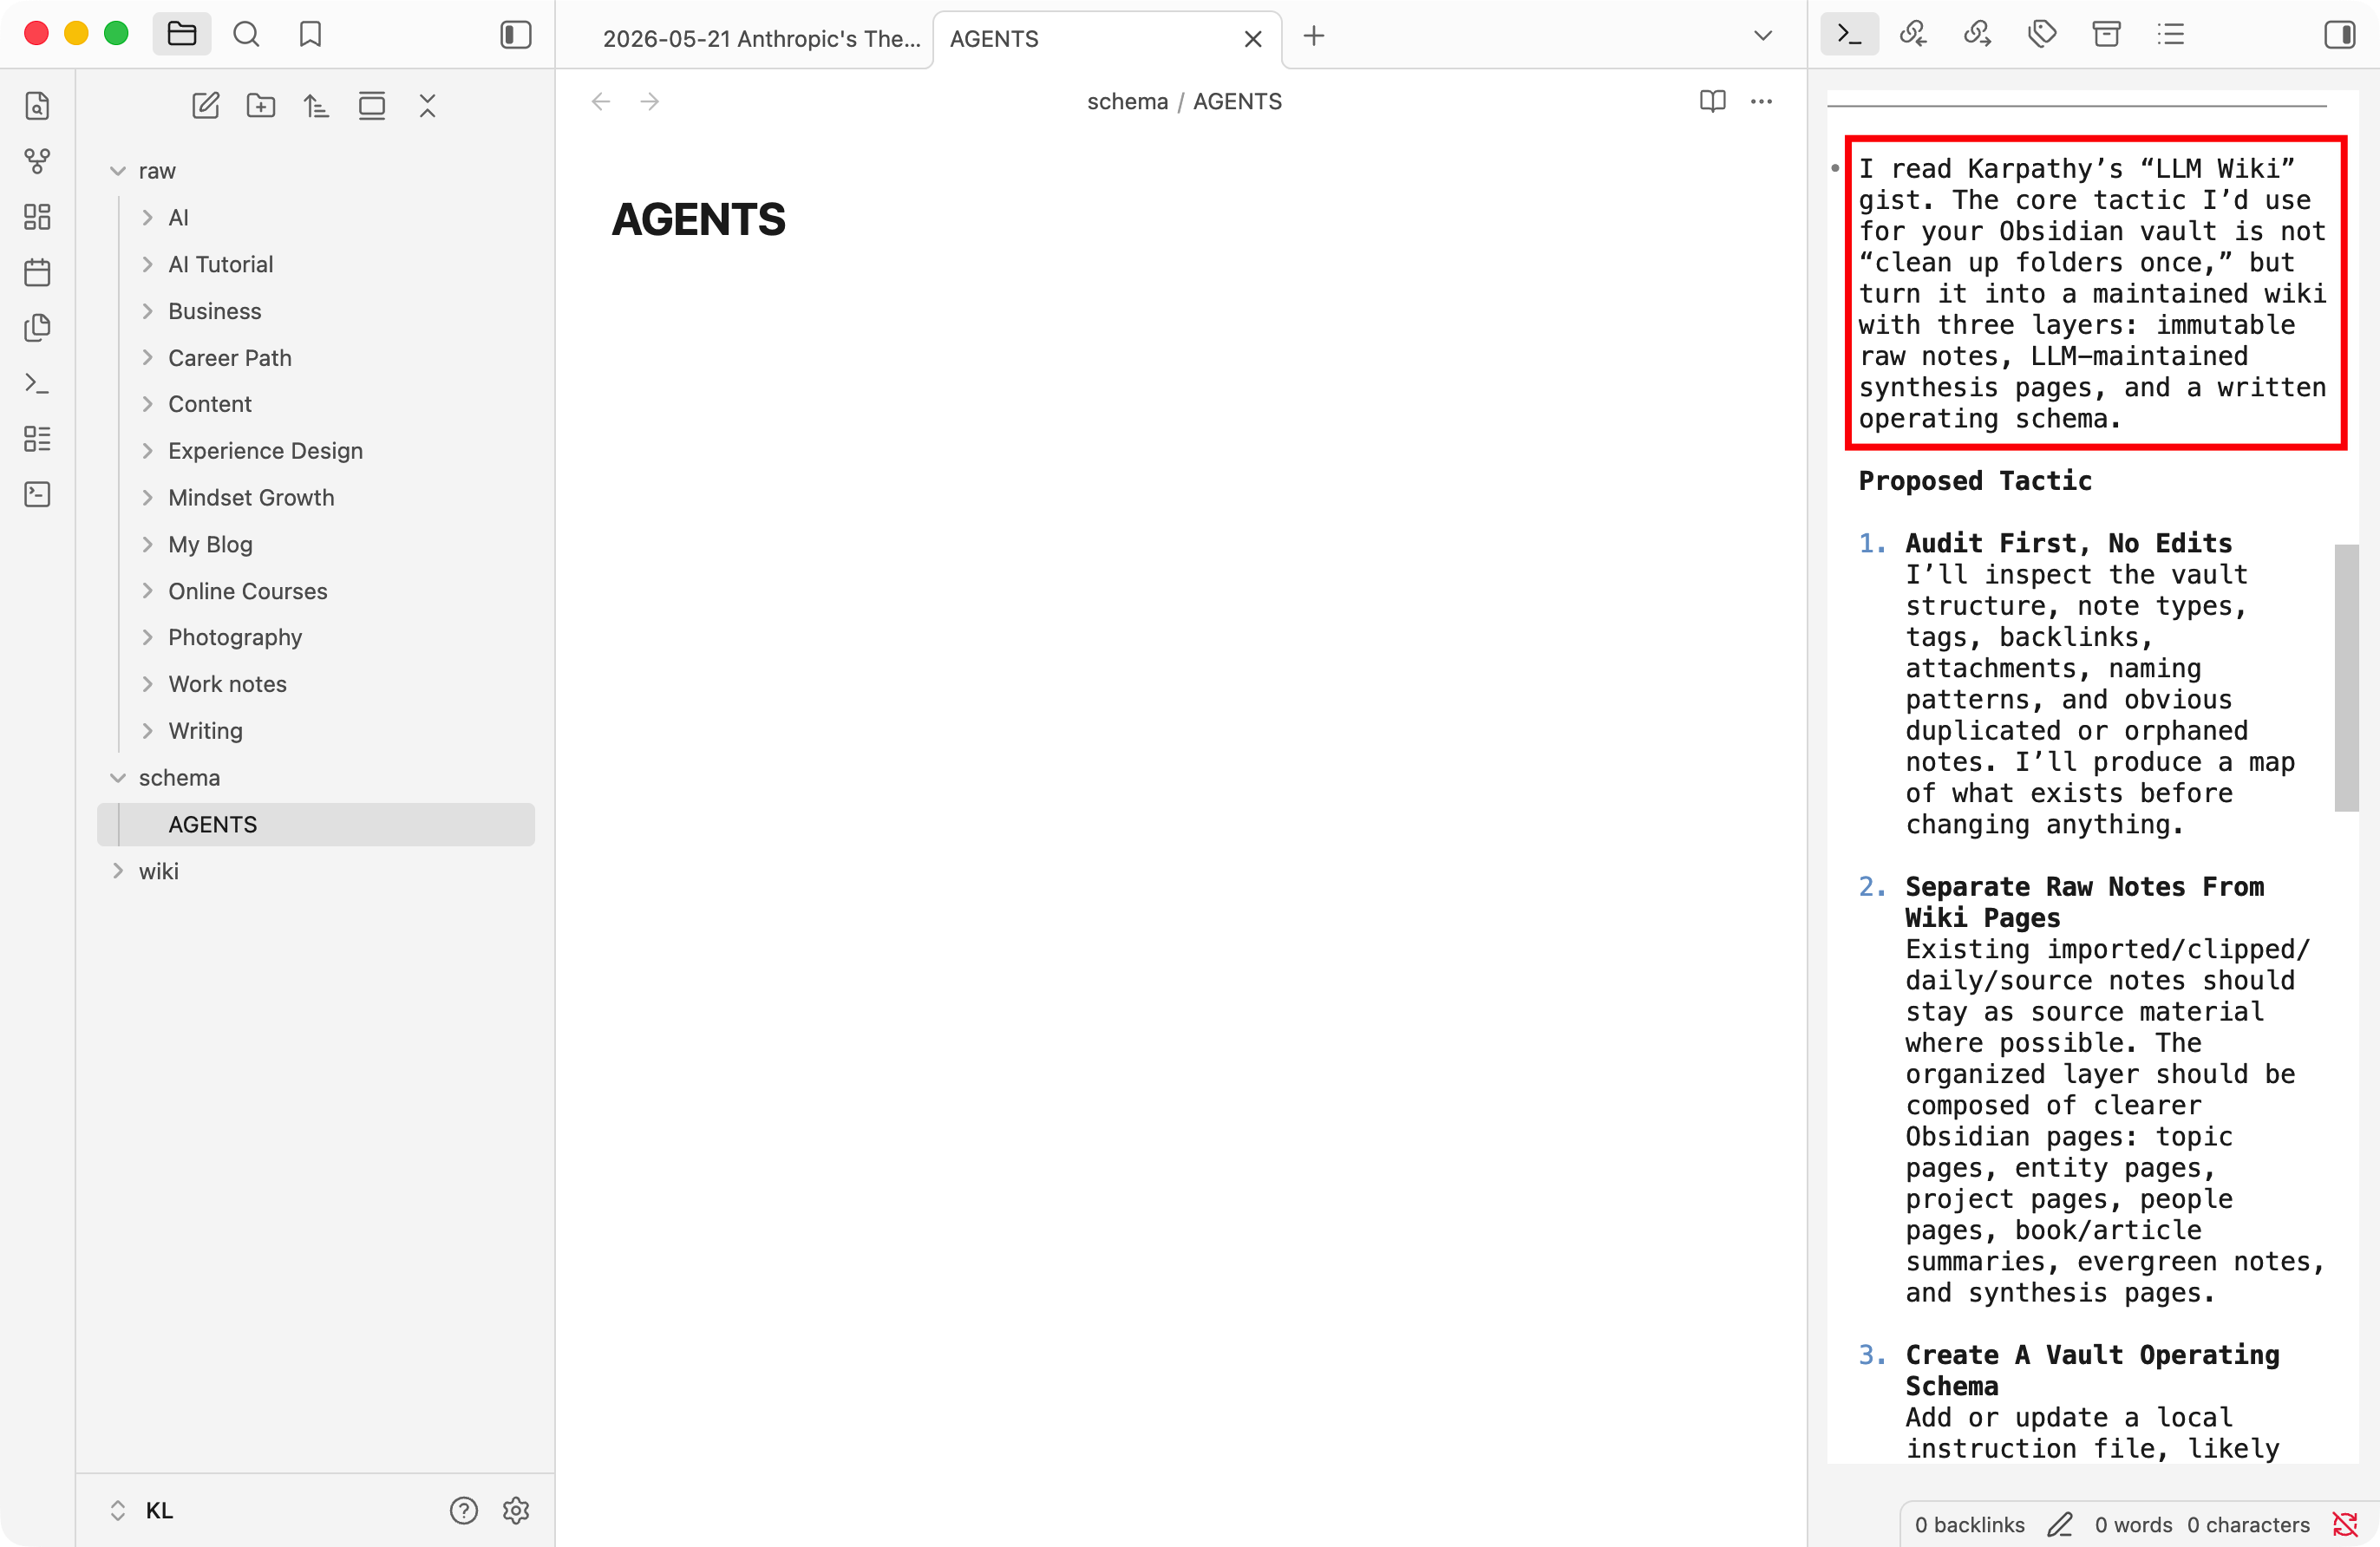Viewport: 2380px width, 1547px height.
Task: Open the backlinks sidebar tab
Action: [1913, 35]
